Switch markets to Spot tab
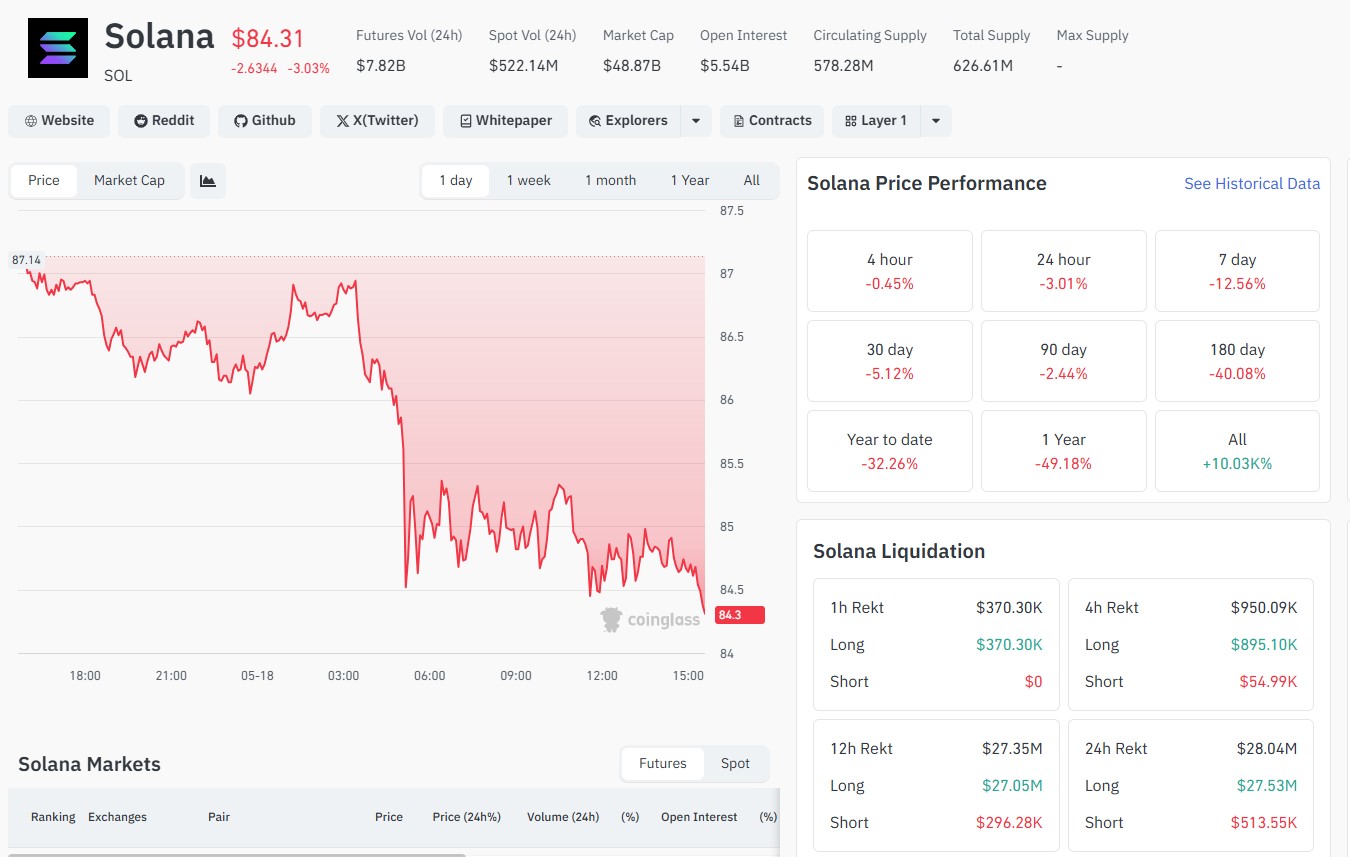Image resolution: width=1350 pixels, height=857 pixels. coord(735,764)
